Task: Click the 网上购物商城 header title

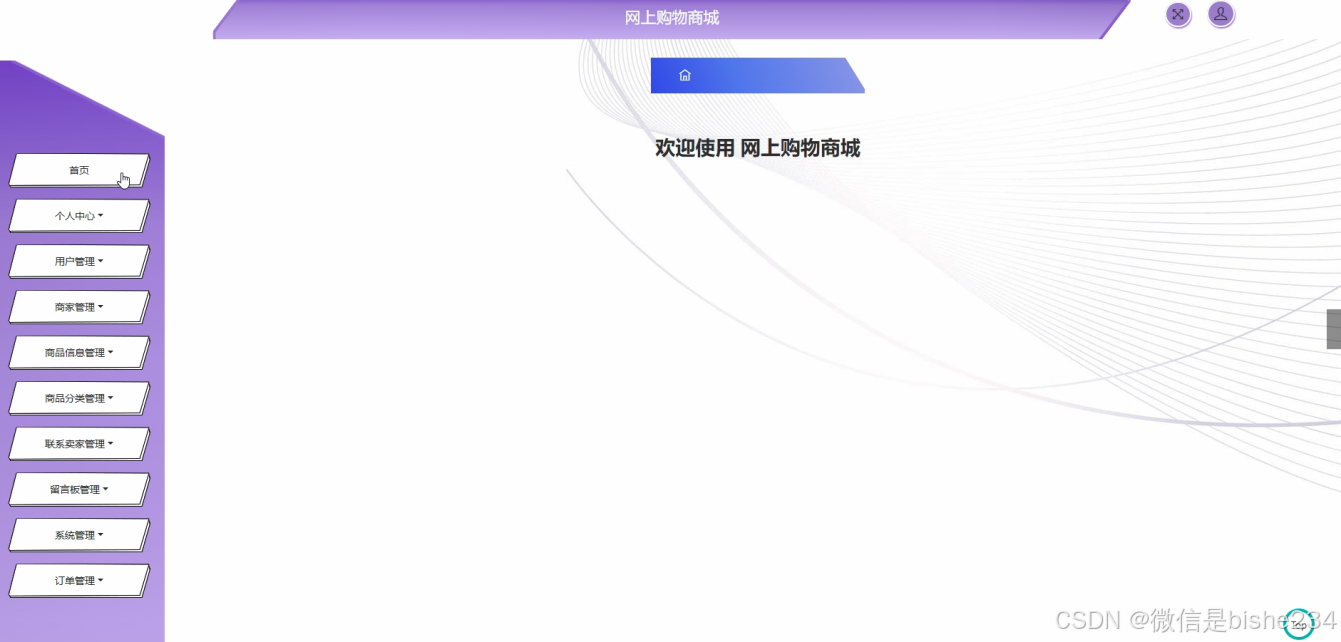Action: tap(672, 18)
